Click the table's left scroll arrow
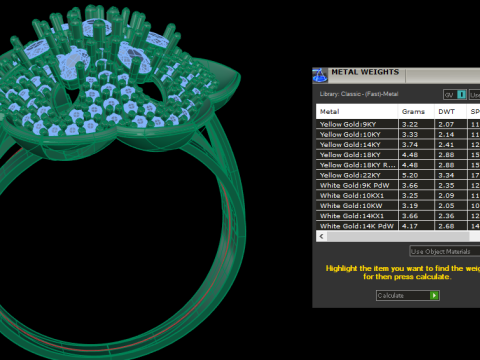The height and width of the screenshot is (360, 480). 321,236
